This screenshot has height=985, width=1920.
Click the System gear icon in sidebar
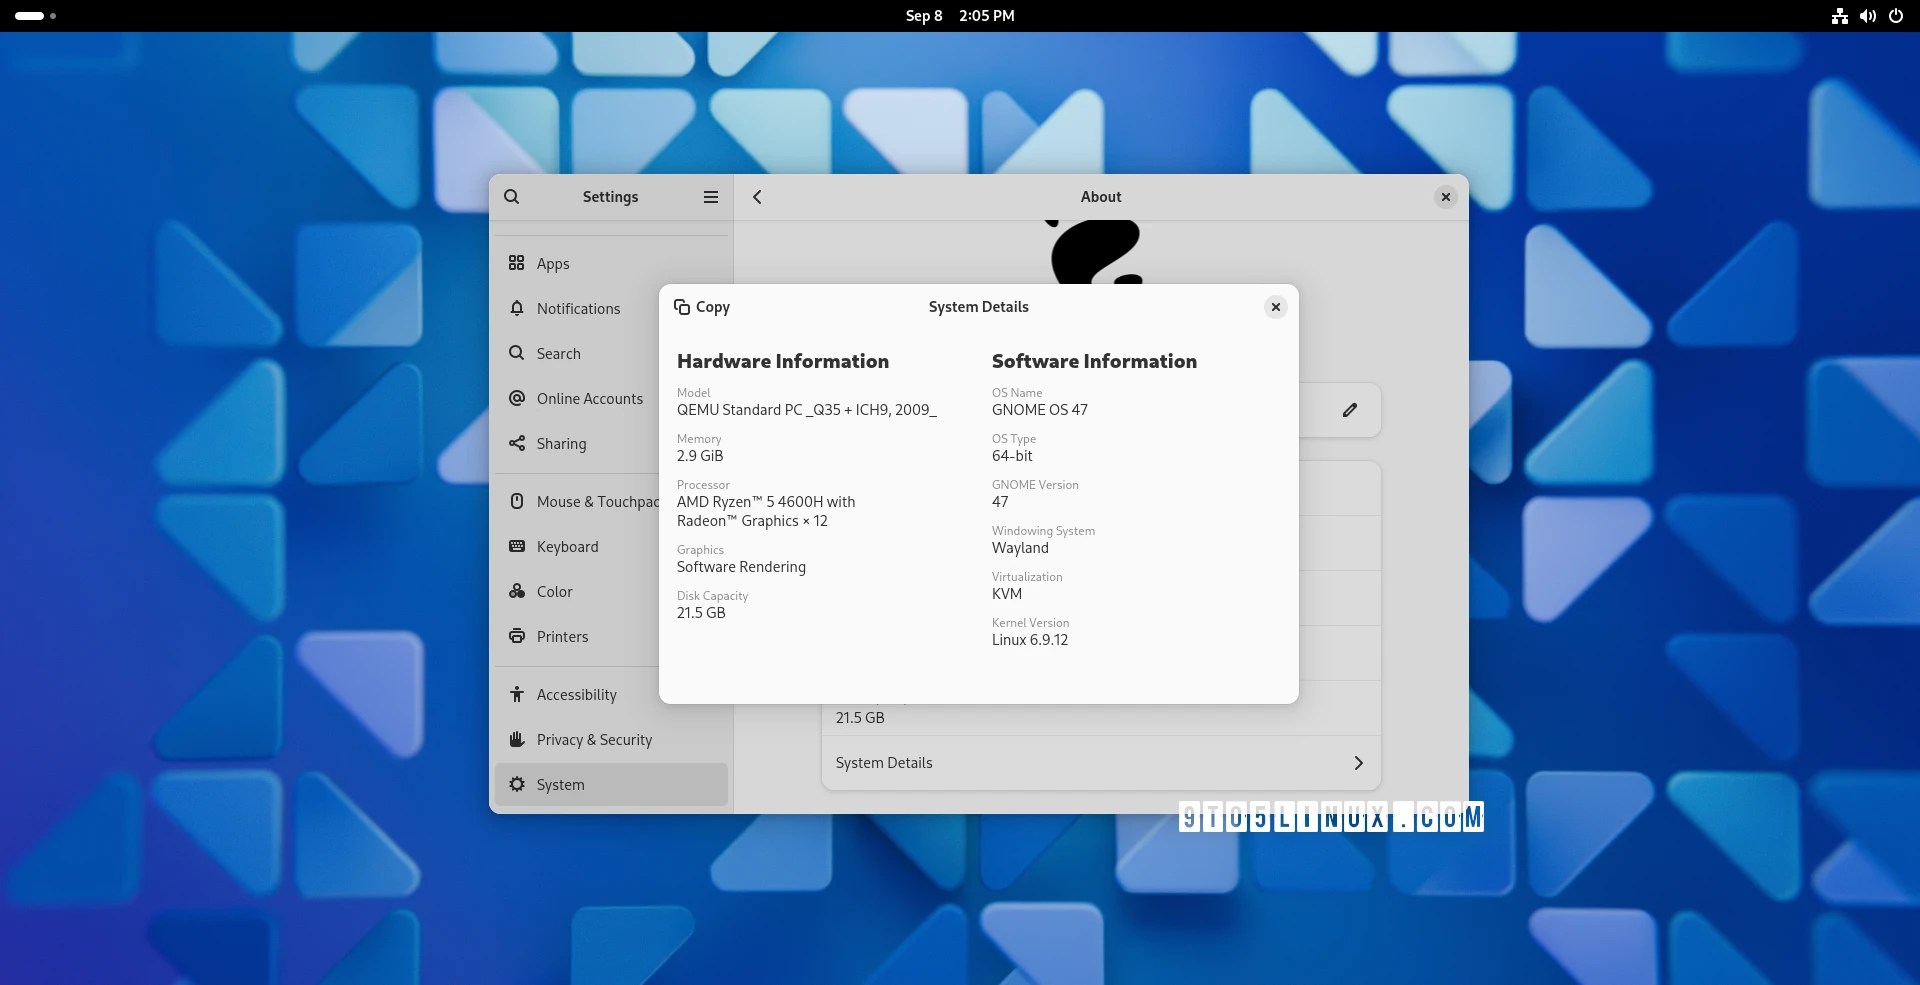tap(516, 784)
